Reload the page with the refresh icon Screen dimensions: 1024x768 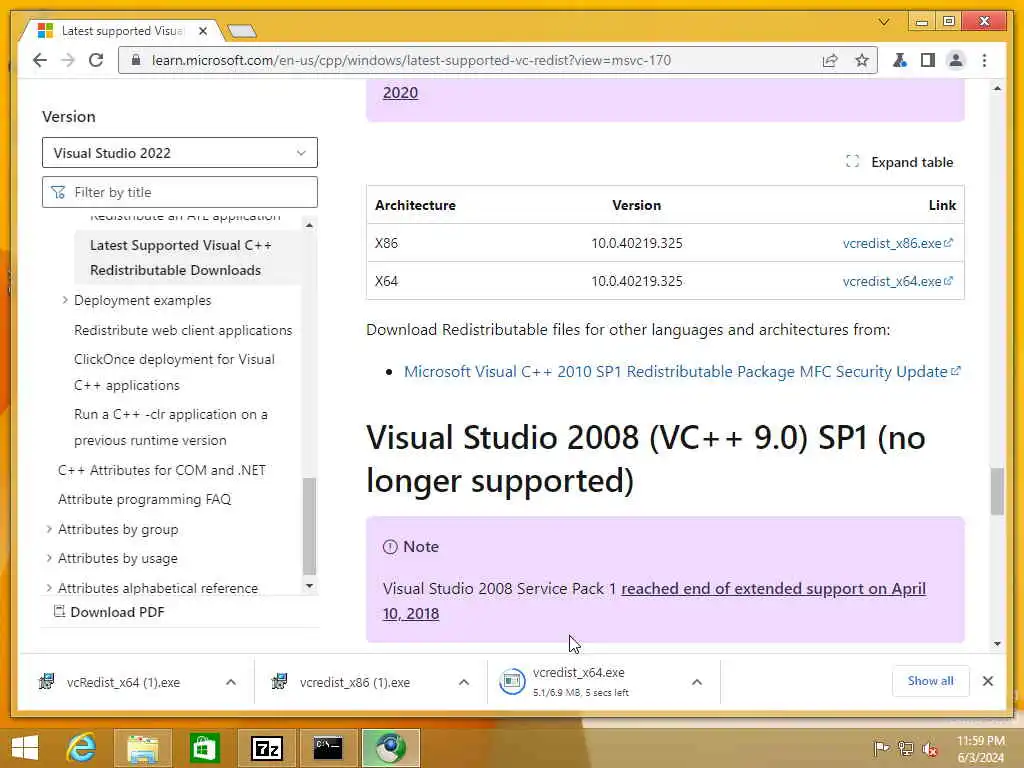tap(96, 60)
